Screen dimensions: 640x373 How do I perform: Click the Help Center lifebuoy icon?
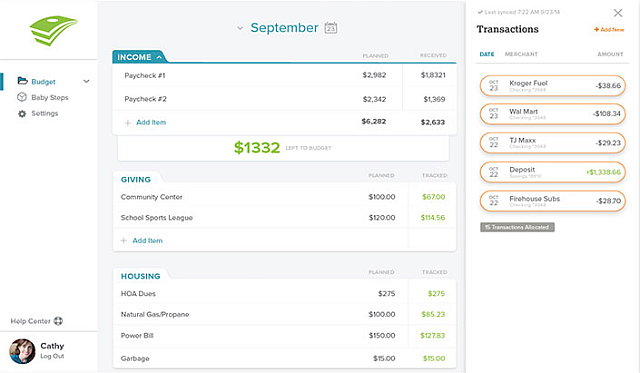click(x=58, y=321)
